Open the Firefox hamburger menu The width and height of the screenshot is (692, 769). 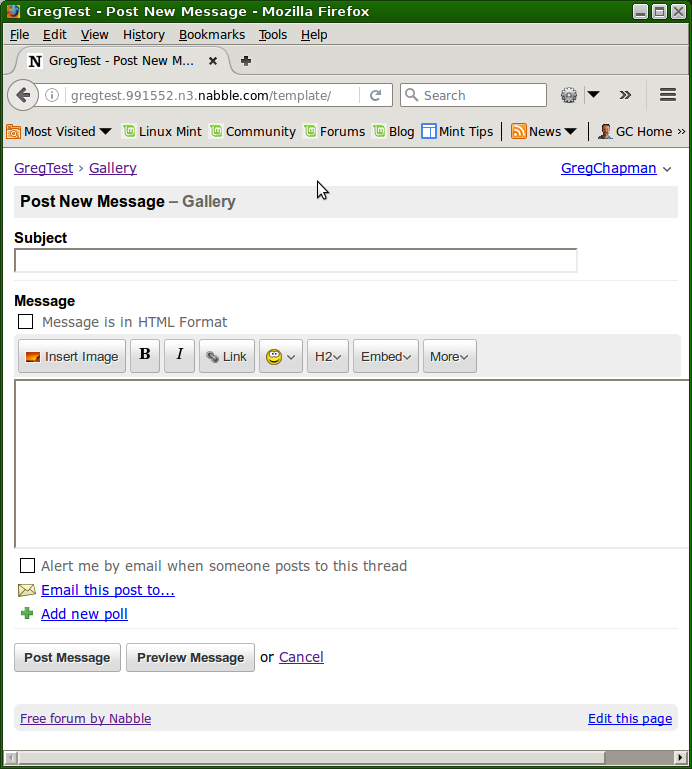(668, 96)
